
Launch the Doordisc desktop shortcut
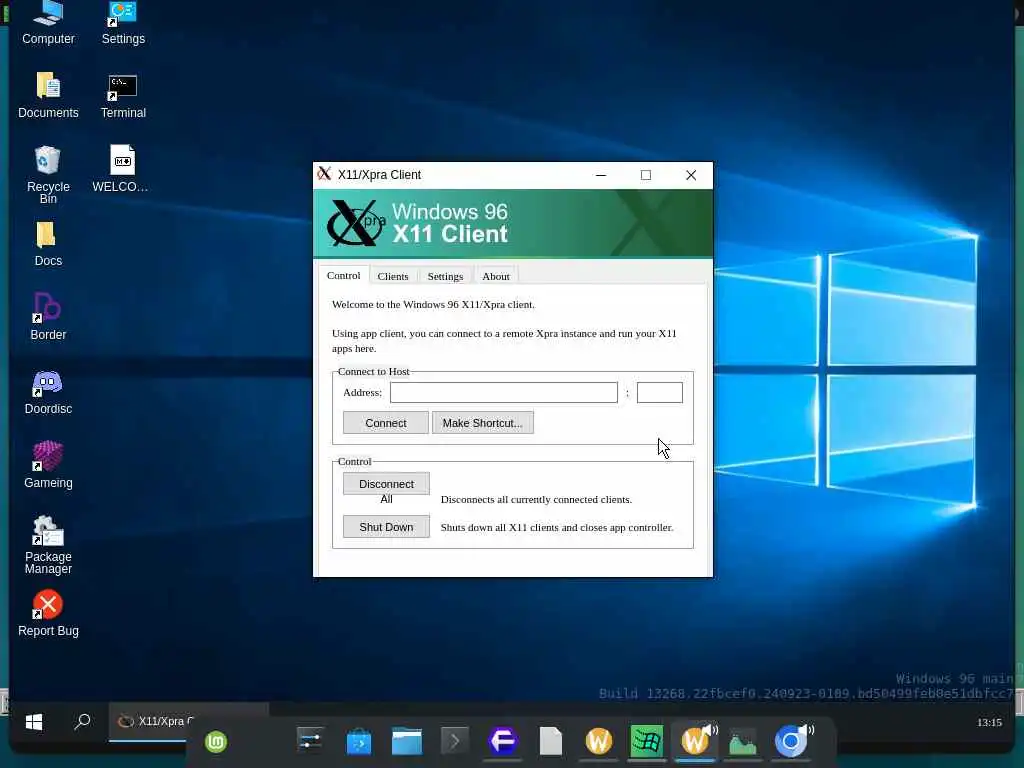pos(48,392)
